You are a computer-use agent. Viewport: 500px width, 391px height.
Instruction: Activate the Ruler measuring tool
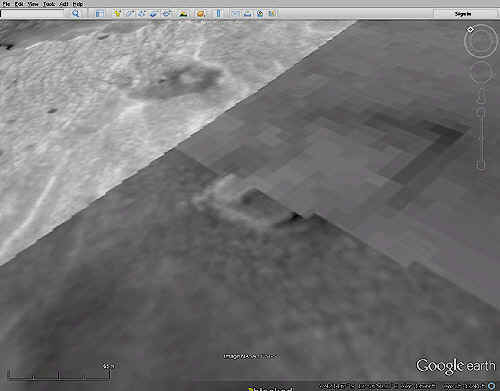(x=218, y=13)
